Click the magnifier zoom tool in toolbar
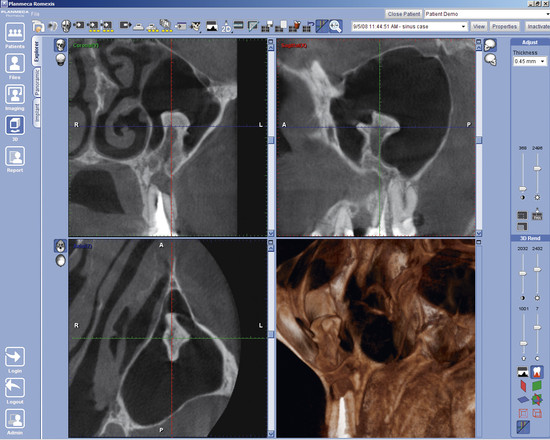 pyautogui.click(x=336, y=26)
